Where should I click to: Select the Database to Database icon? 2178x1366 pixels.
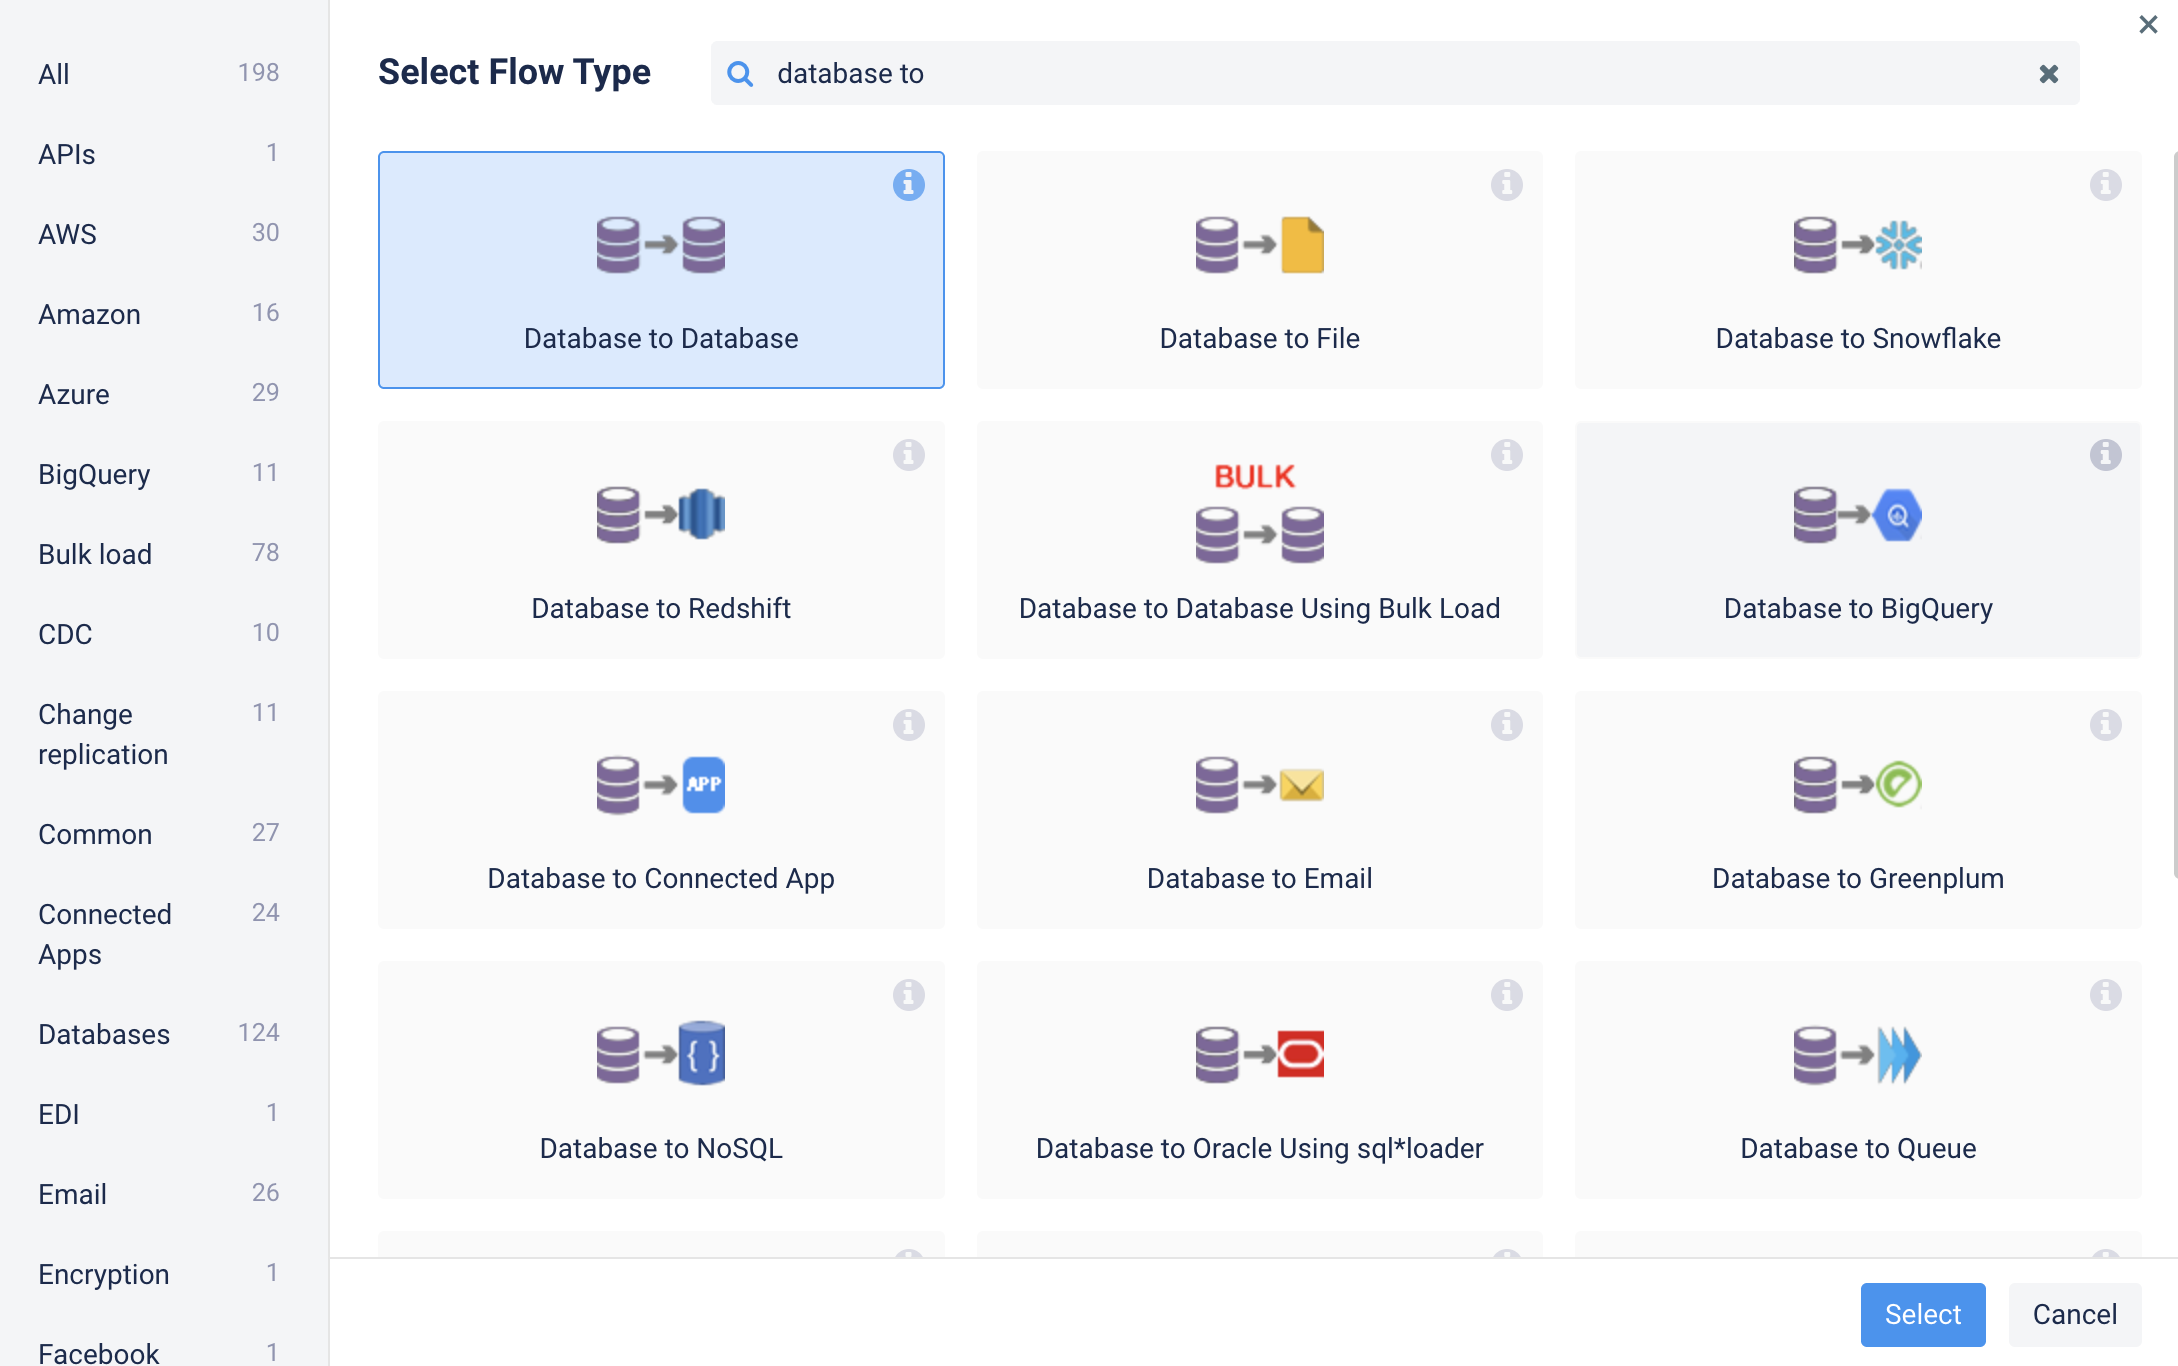661,245
